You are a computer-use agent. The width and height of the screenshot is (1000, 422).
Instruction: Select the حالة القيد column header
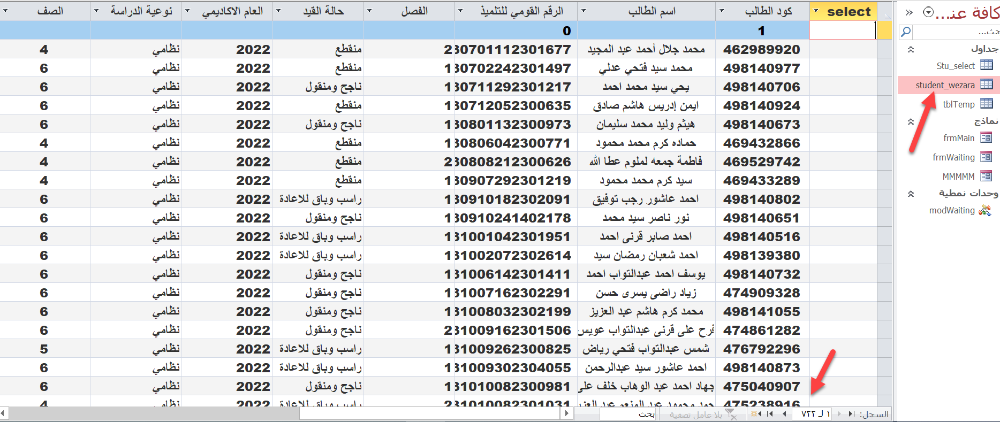[318, 11]
